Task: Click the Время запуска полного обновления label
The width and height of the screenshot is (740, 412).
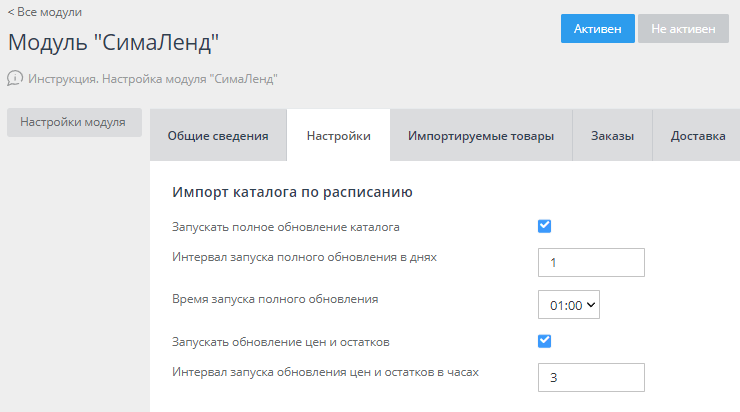Action: [x=275, y=298]
